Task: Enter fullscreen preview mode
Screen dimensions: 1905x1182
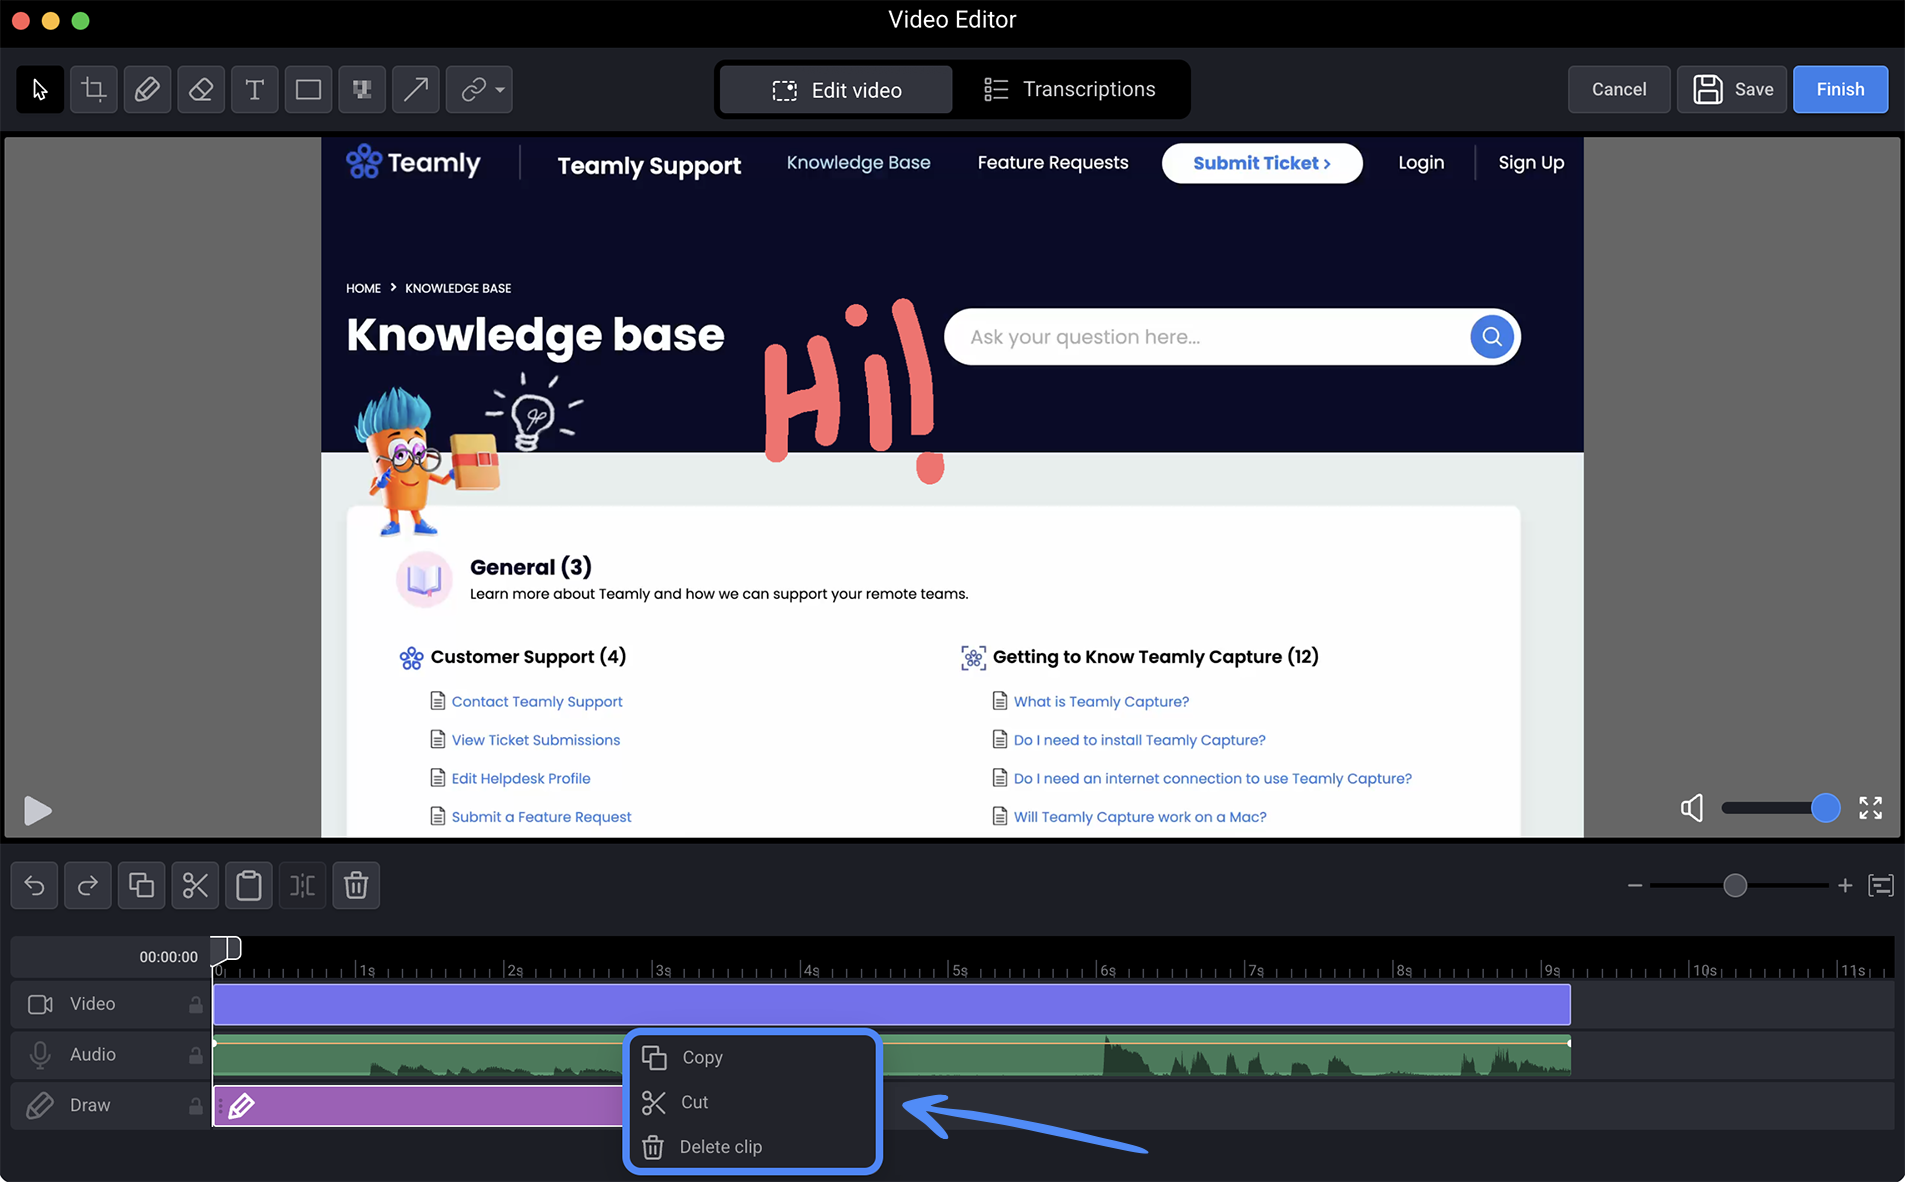Action: click(x=1870, y=808)
